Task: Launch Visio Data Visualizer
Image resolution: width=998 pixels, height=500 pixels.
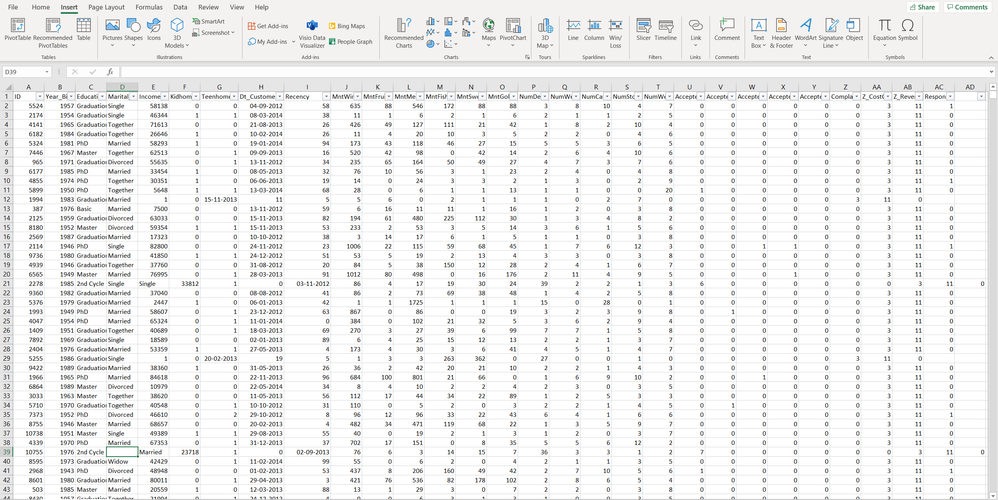Action: click(312, 33)
